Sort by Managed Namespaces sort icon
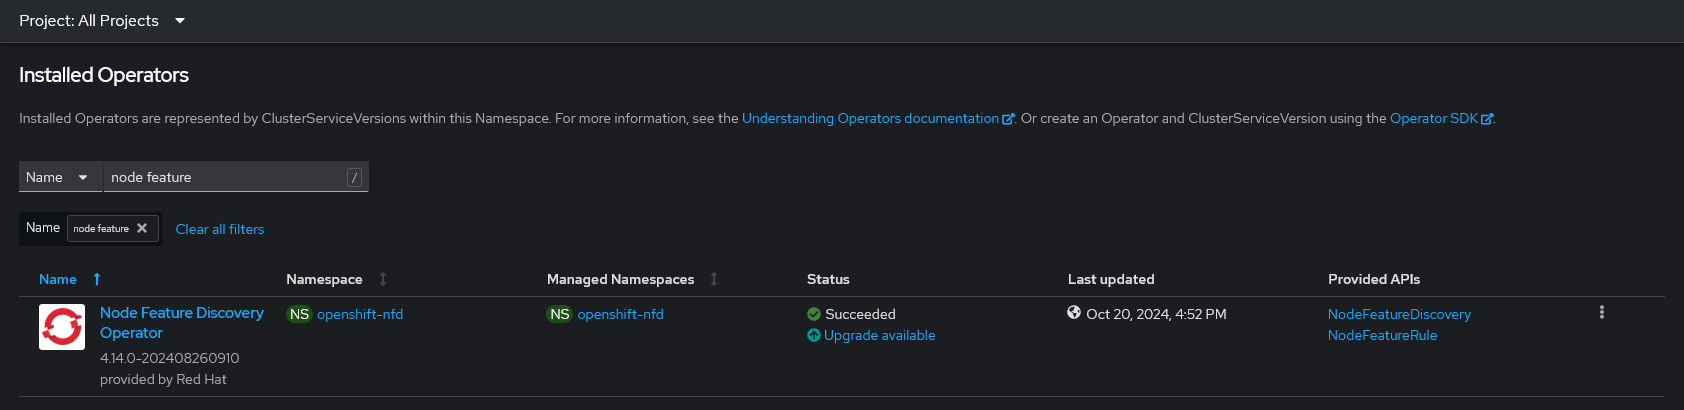This screenshot has height=410, width=1684. [714, 279]
